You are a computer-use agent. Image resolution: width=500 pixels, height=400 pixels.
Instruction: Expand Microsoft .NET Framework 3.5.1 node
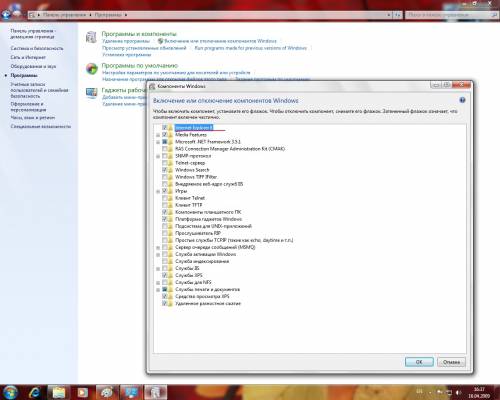click(x=158, y=142)
